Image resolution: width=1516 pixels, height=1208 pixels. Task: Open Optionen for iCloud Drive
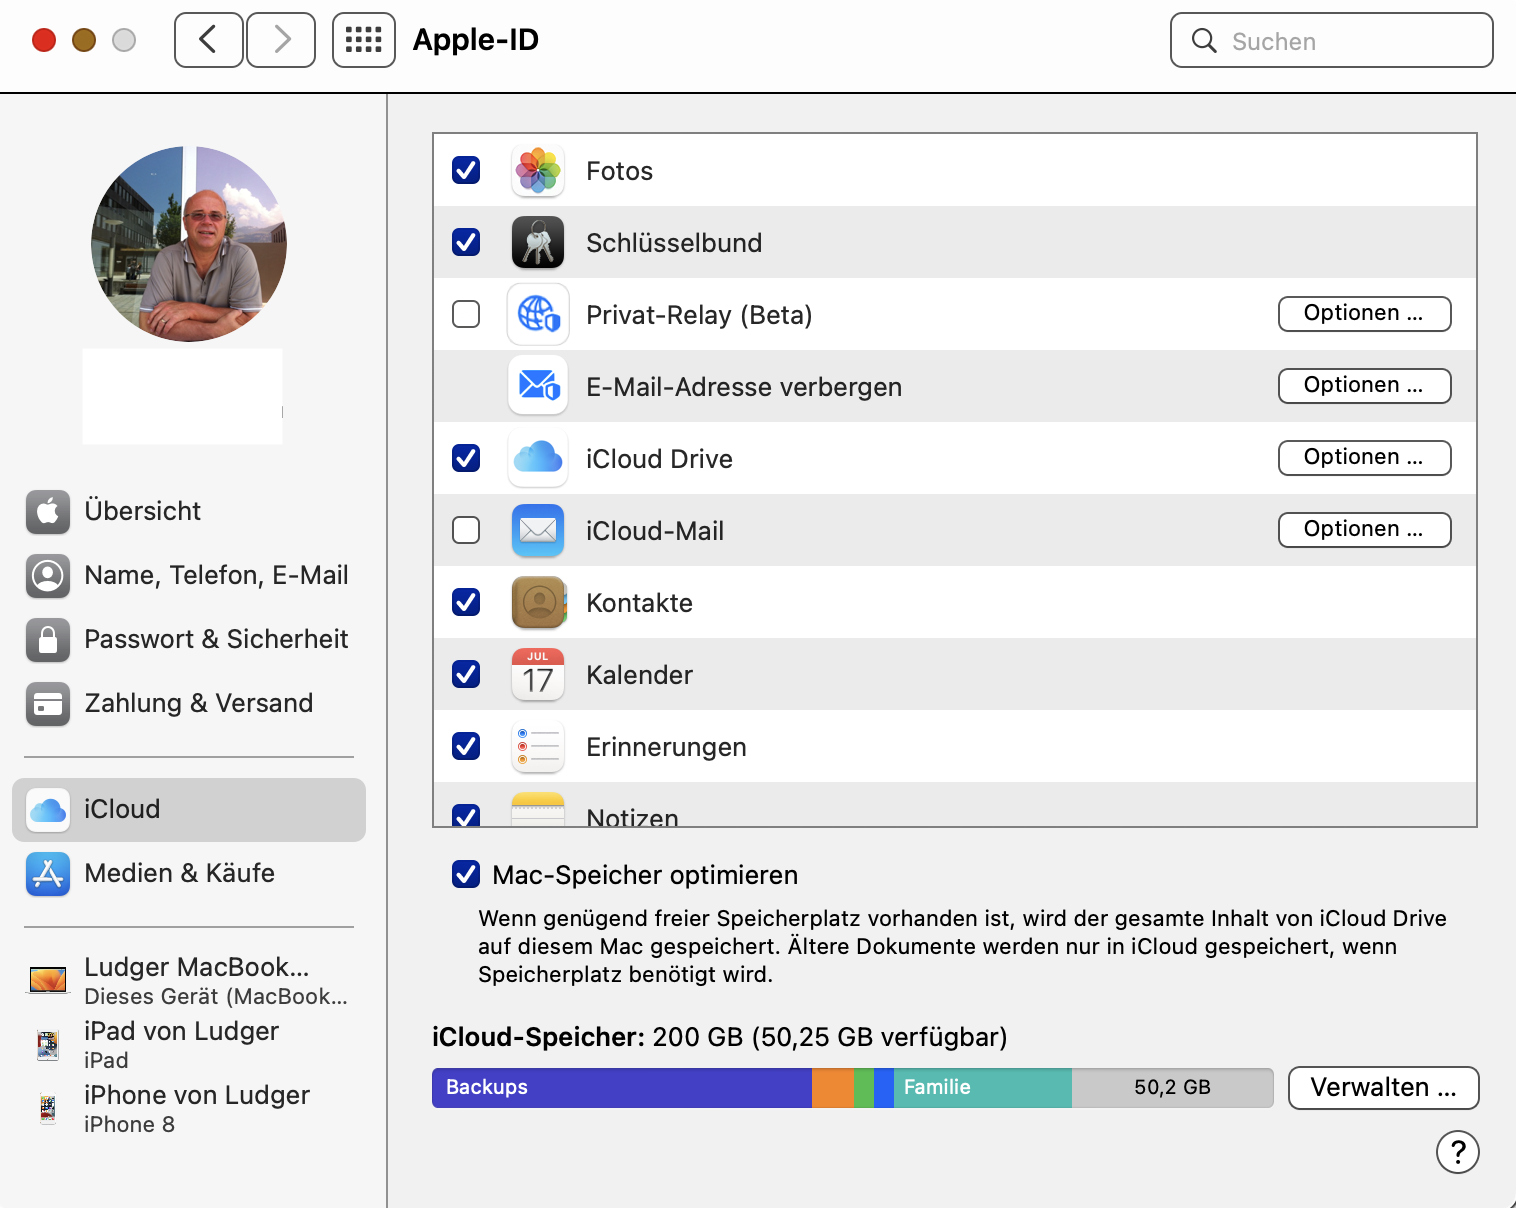point(1364,458)
